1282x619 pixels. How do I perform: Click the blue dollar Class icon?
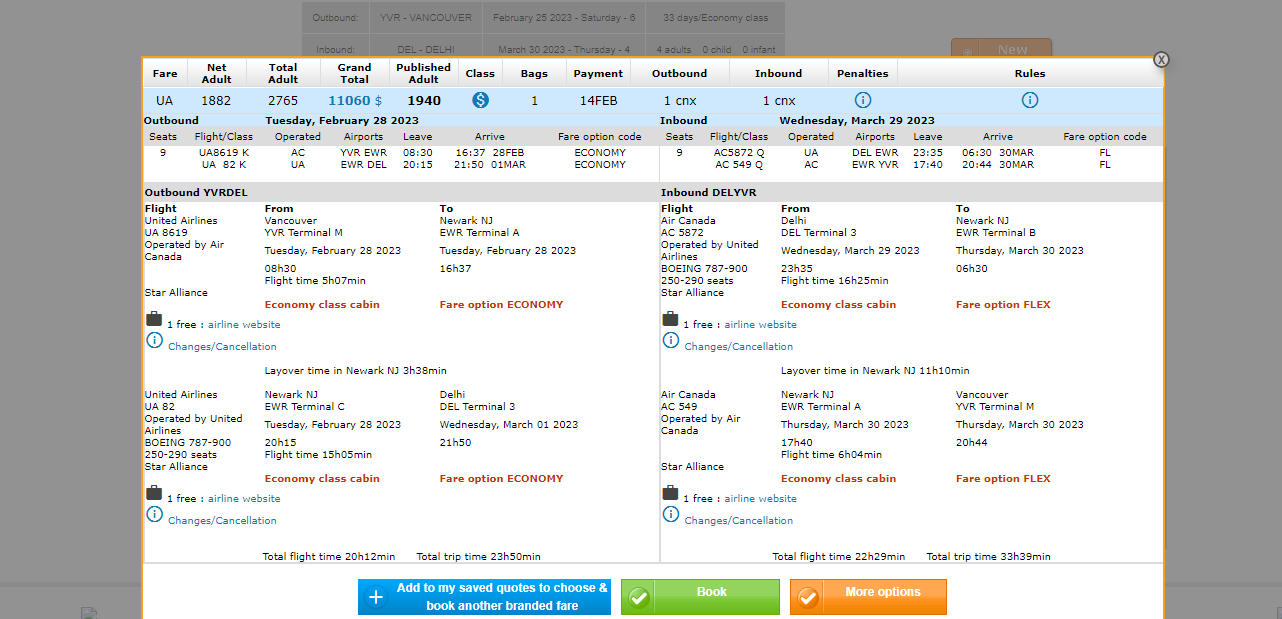(x=480, y=100)
